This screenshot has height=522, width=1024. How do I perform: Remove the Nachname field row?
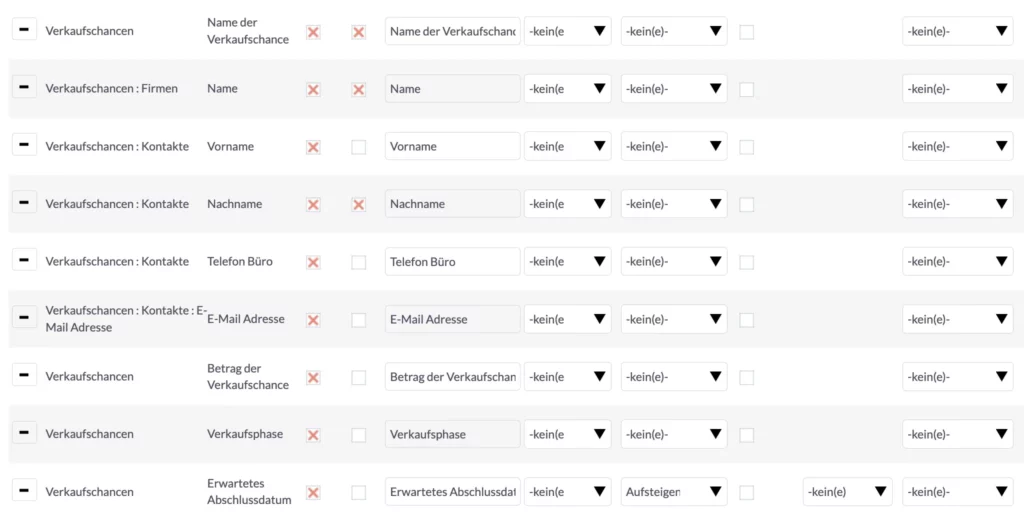point(24,203)
